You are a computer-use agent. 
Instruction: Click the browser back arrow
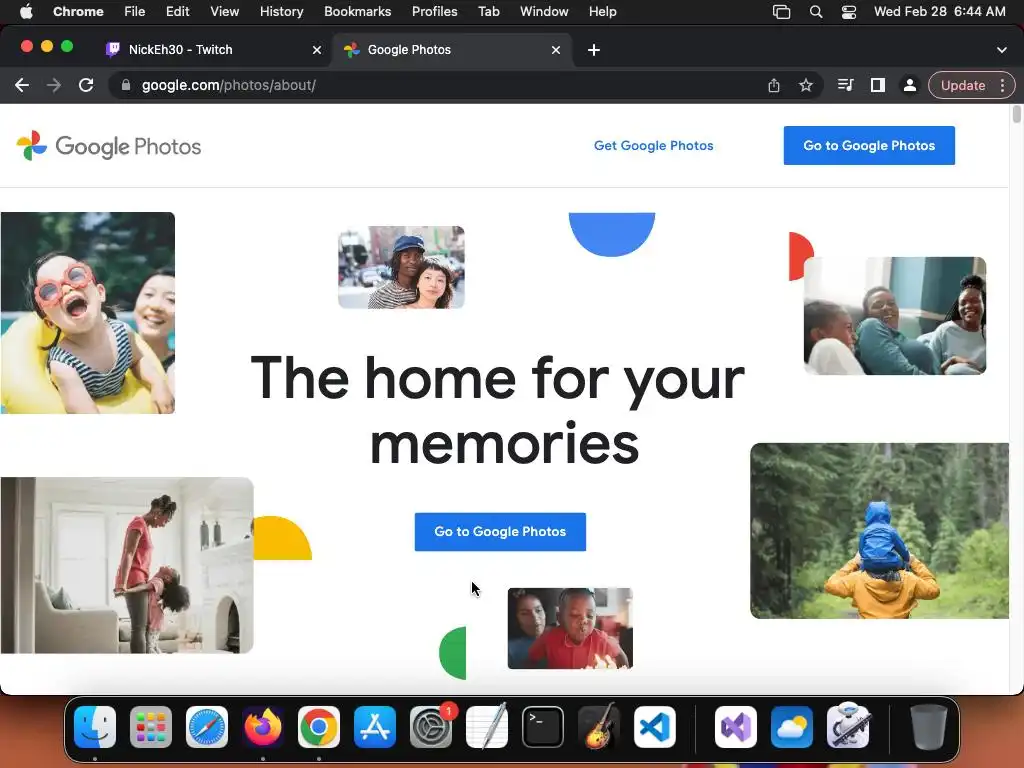(x=22, y=86)
